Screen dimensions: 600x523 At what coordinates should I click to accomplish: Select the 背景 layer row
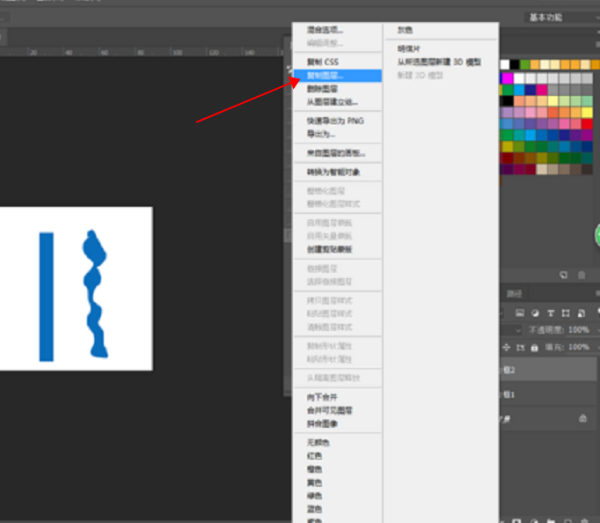tap(549, 419)
